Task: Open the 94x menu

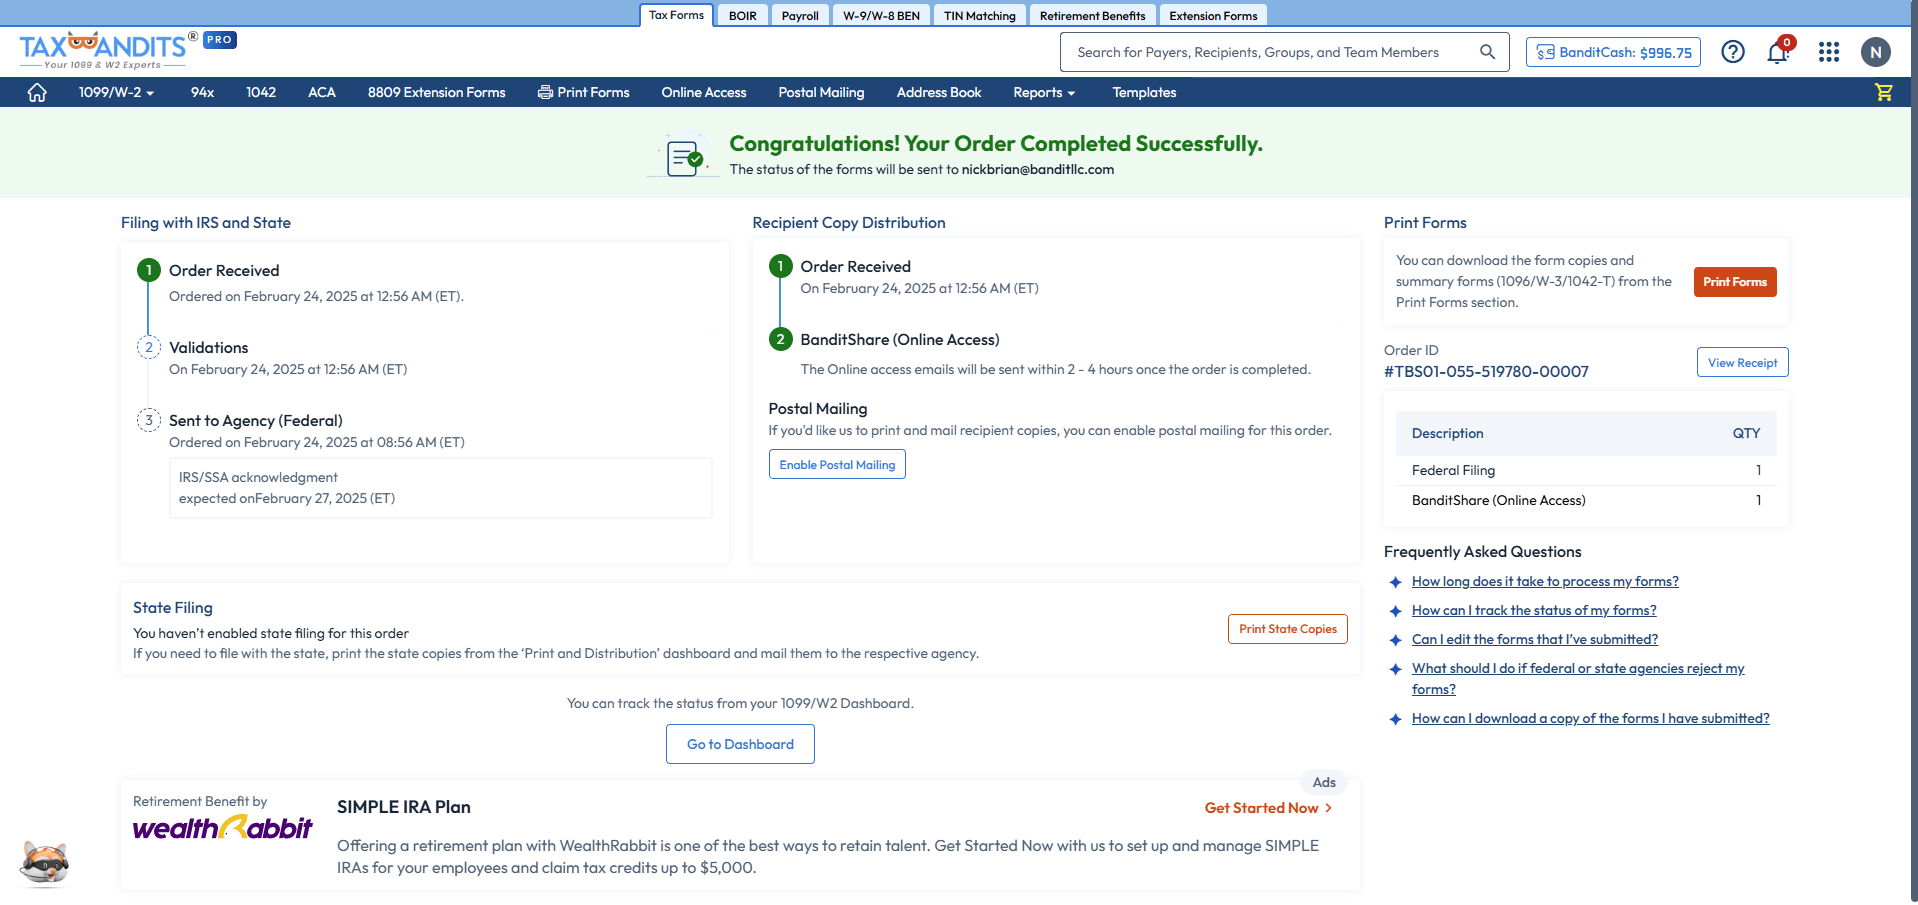Action: pyautogui.click(x=202, y=92)
